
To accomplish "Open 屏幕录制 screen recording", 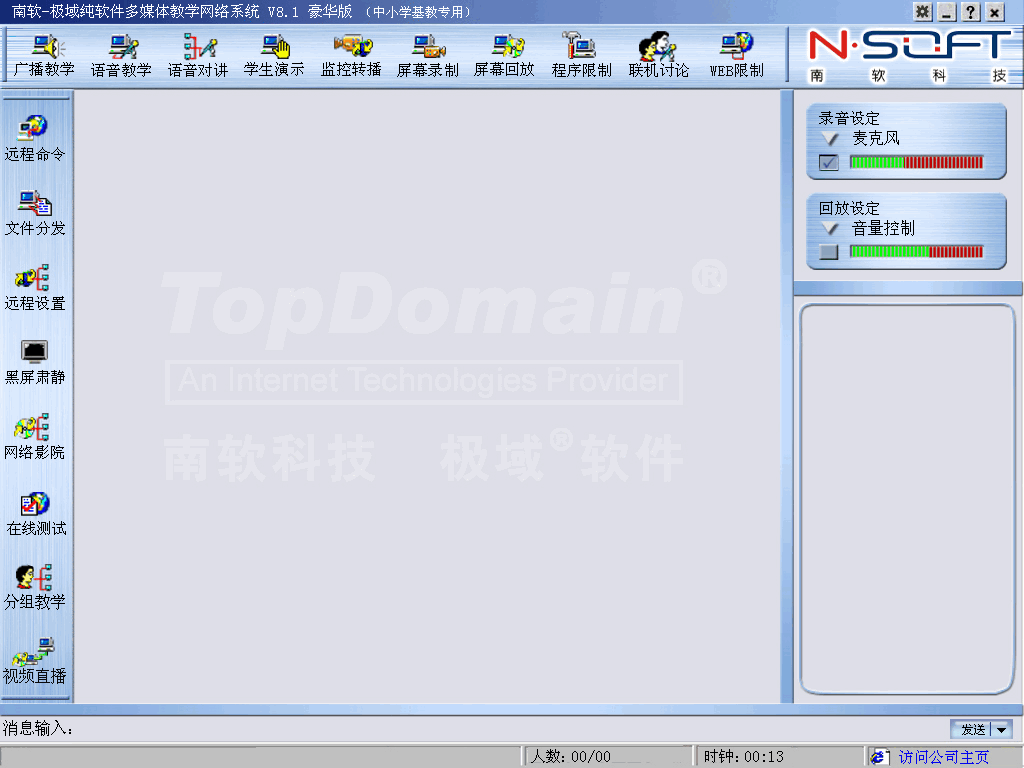I will pyautogui.click(x=428, y=53).
